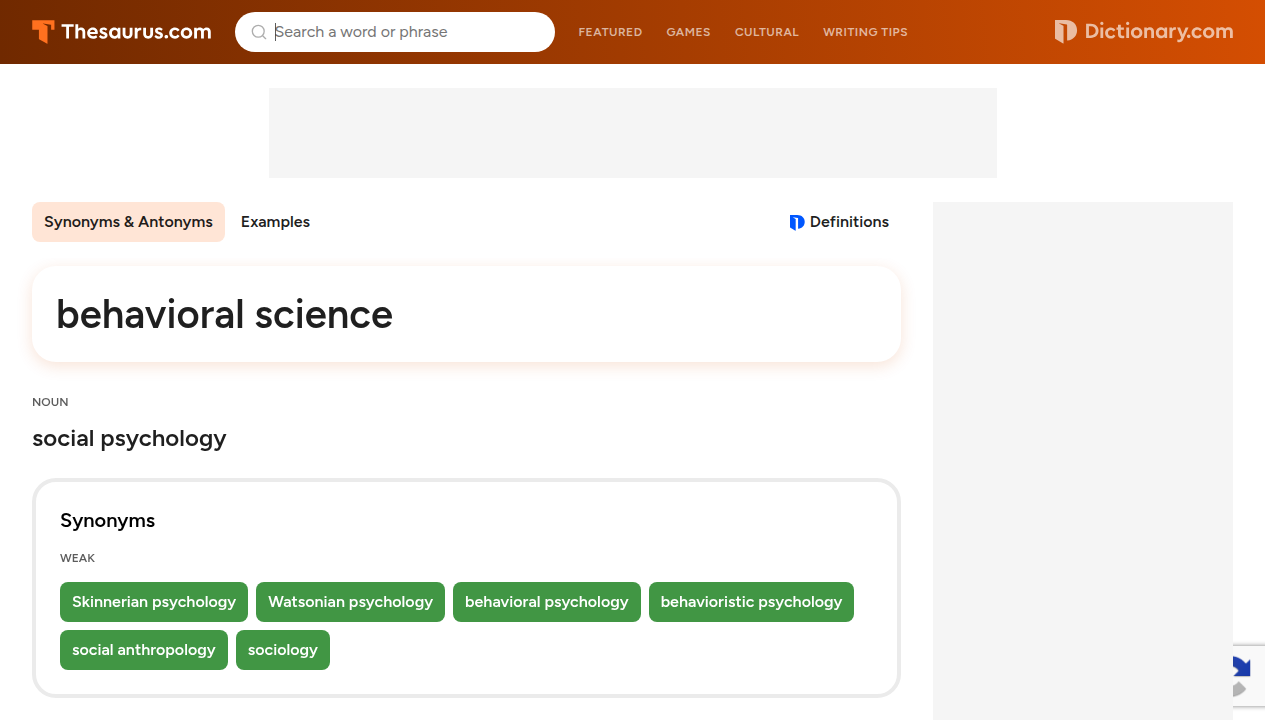The width and height of the screenshot is (1280, 720).
Task: Open the Cultural menu
Action: 767,32
